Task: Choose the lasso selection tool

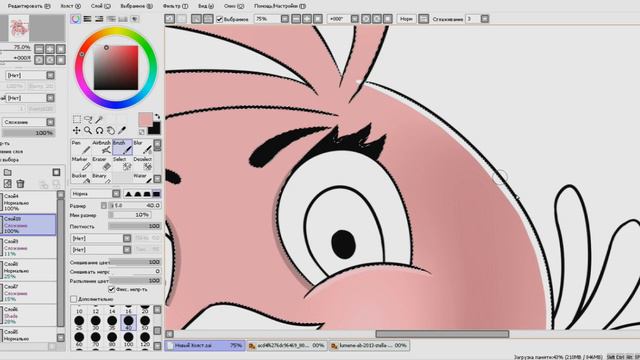Action: (x=88, y=119)
